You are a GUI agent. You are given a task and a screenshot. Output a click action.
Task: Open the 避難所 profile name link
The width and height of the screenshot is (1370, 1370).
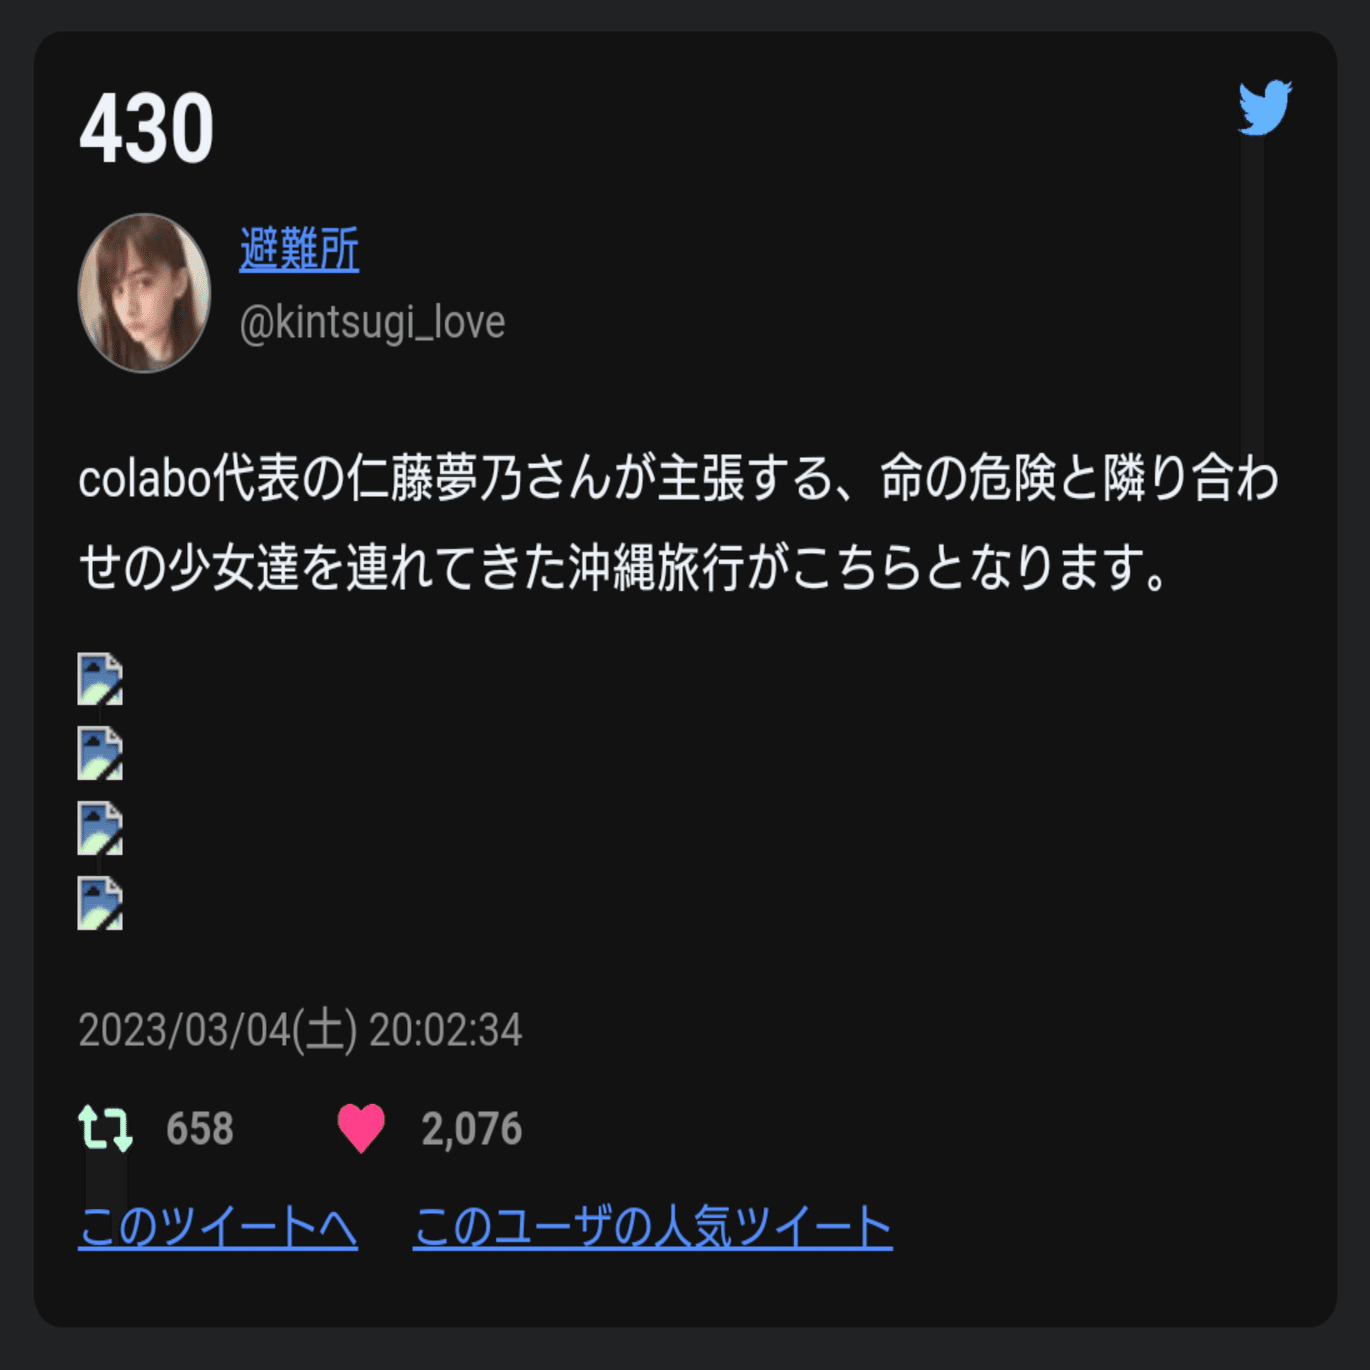pos(299,250)
